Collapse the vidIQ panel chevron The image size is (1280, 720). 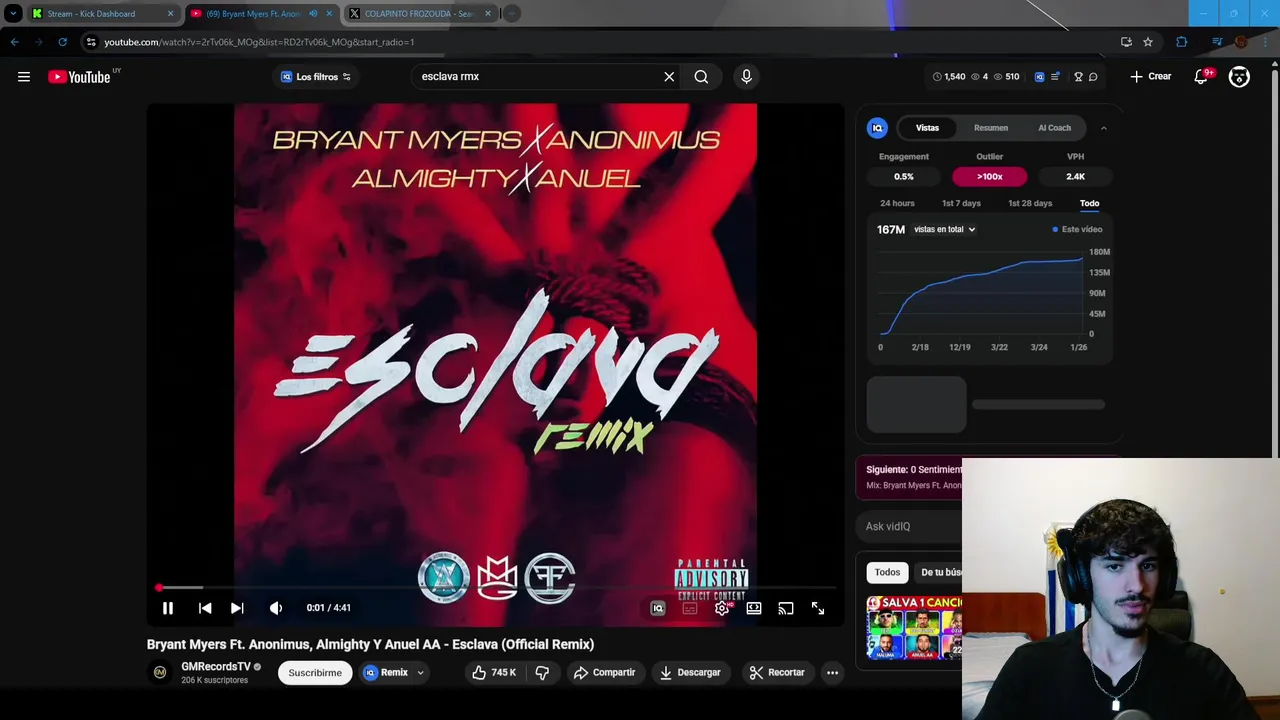pos(1104,128)
